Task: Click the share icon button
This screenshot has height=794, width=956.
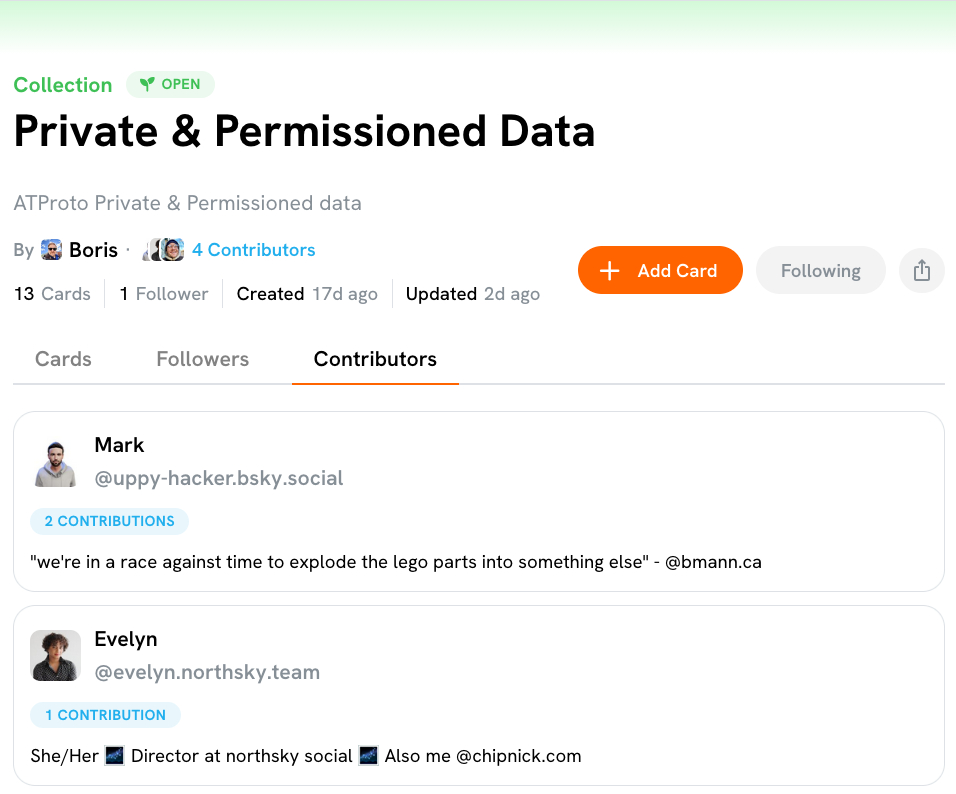Action: click(922, 271)
